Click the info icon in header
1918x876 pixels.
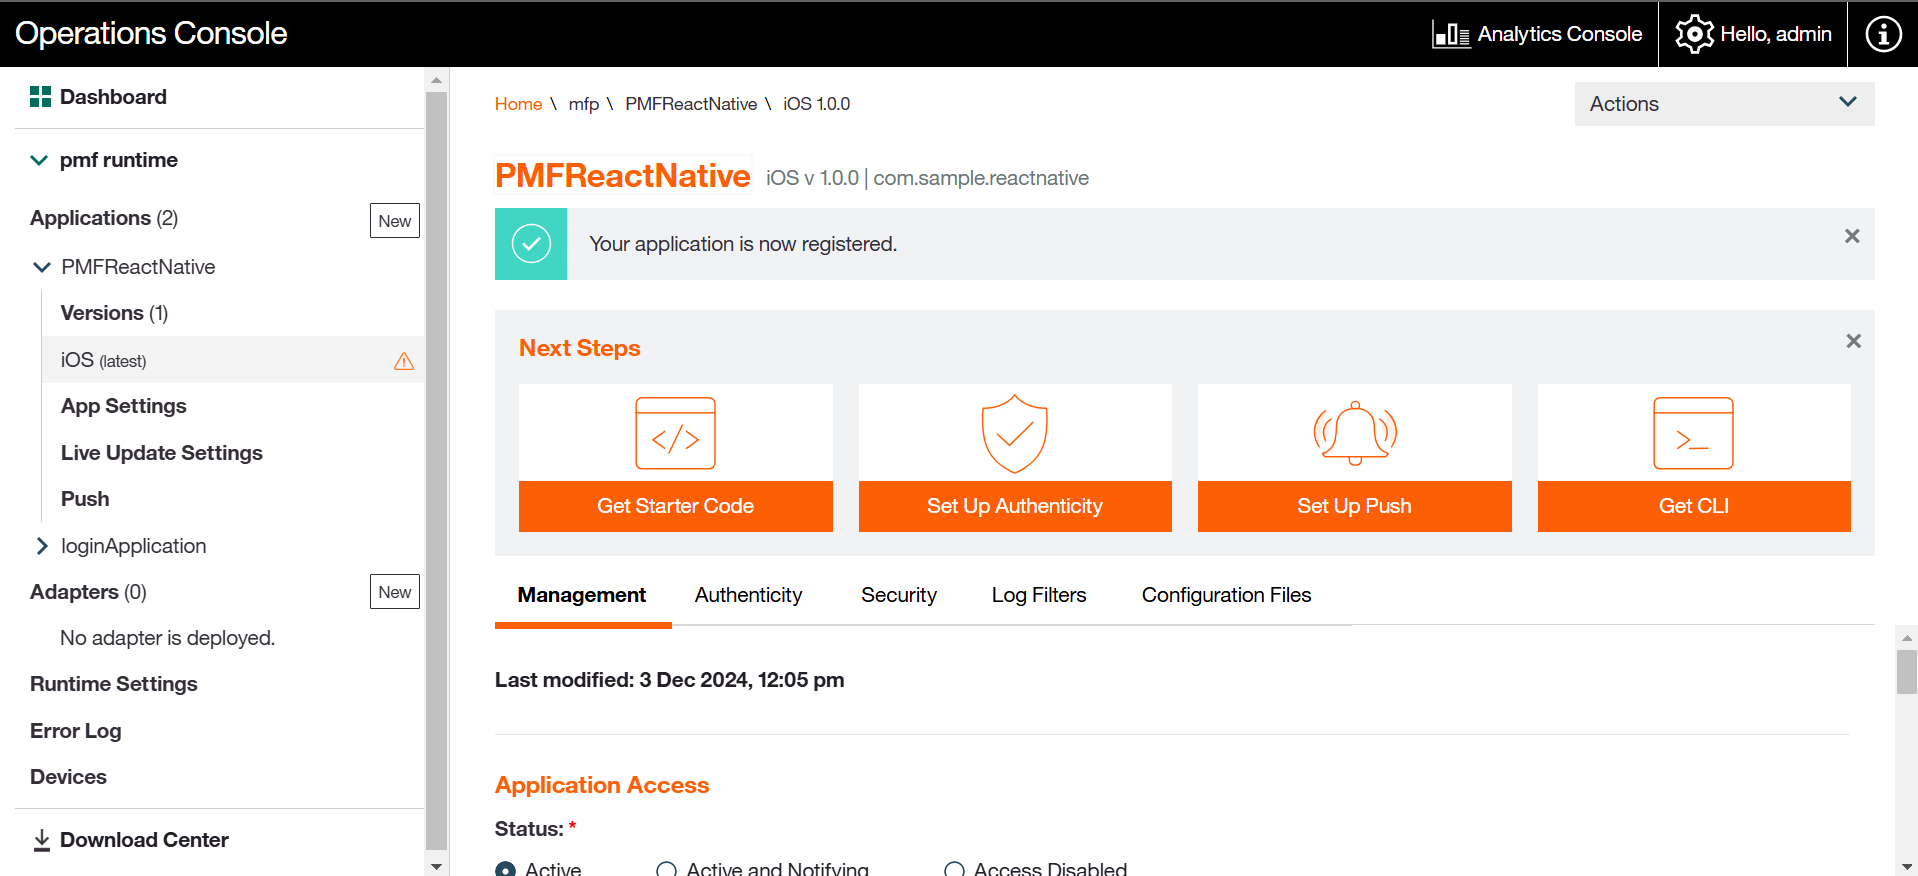(1883, 34)
